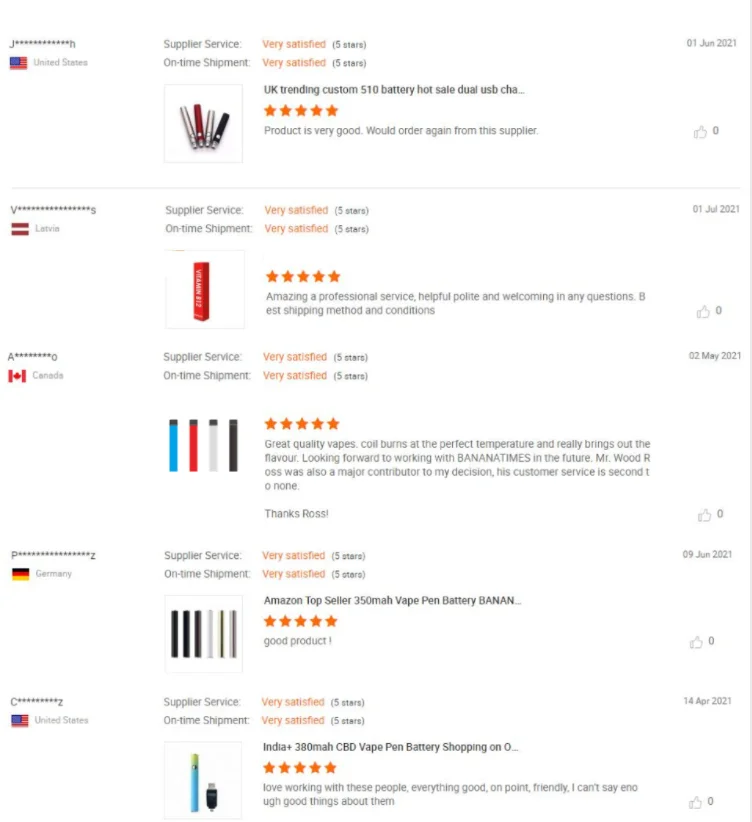View red Vitamin B12 box product thumbnail

(x=204, y=289)
